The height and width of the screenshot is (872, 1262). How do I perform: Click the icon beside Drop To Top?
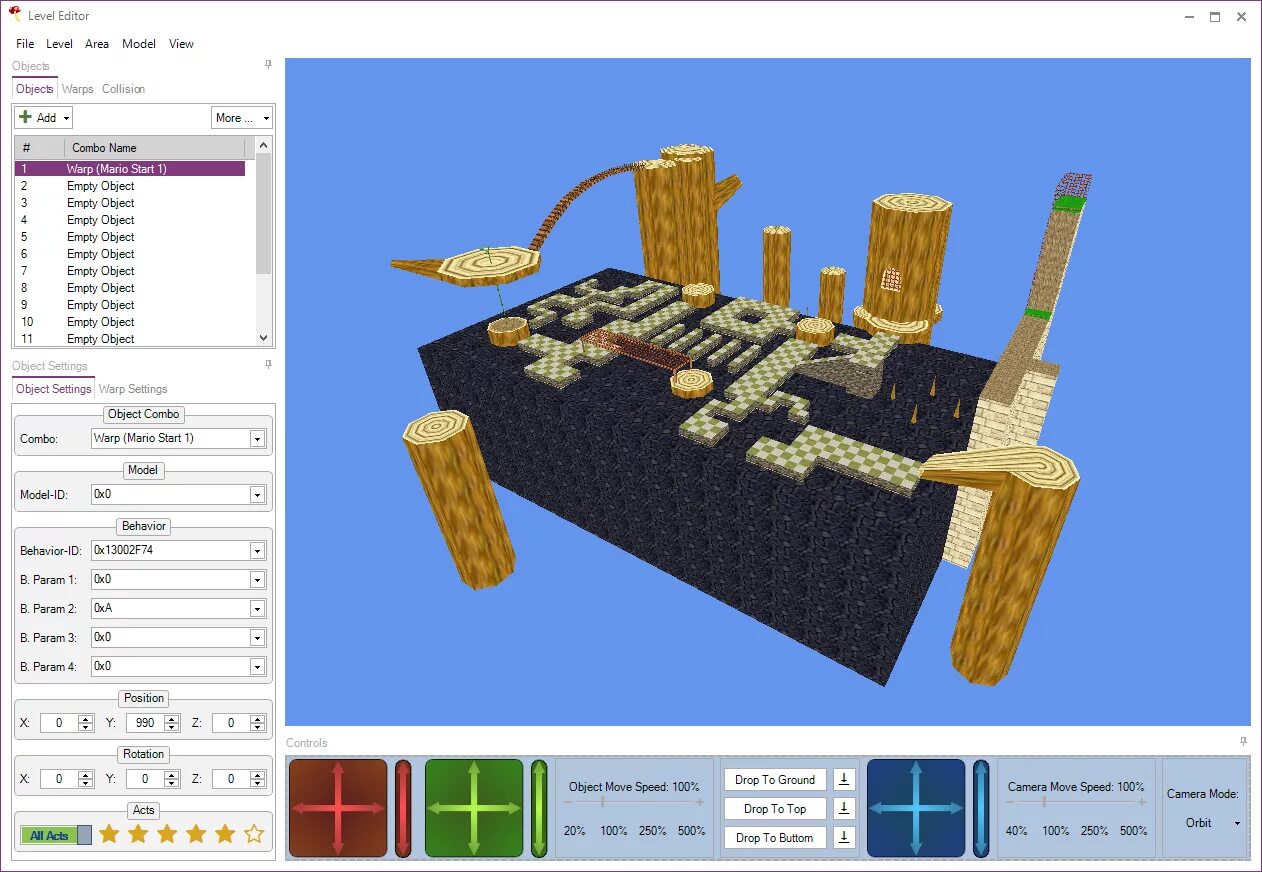point(844,808)
